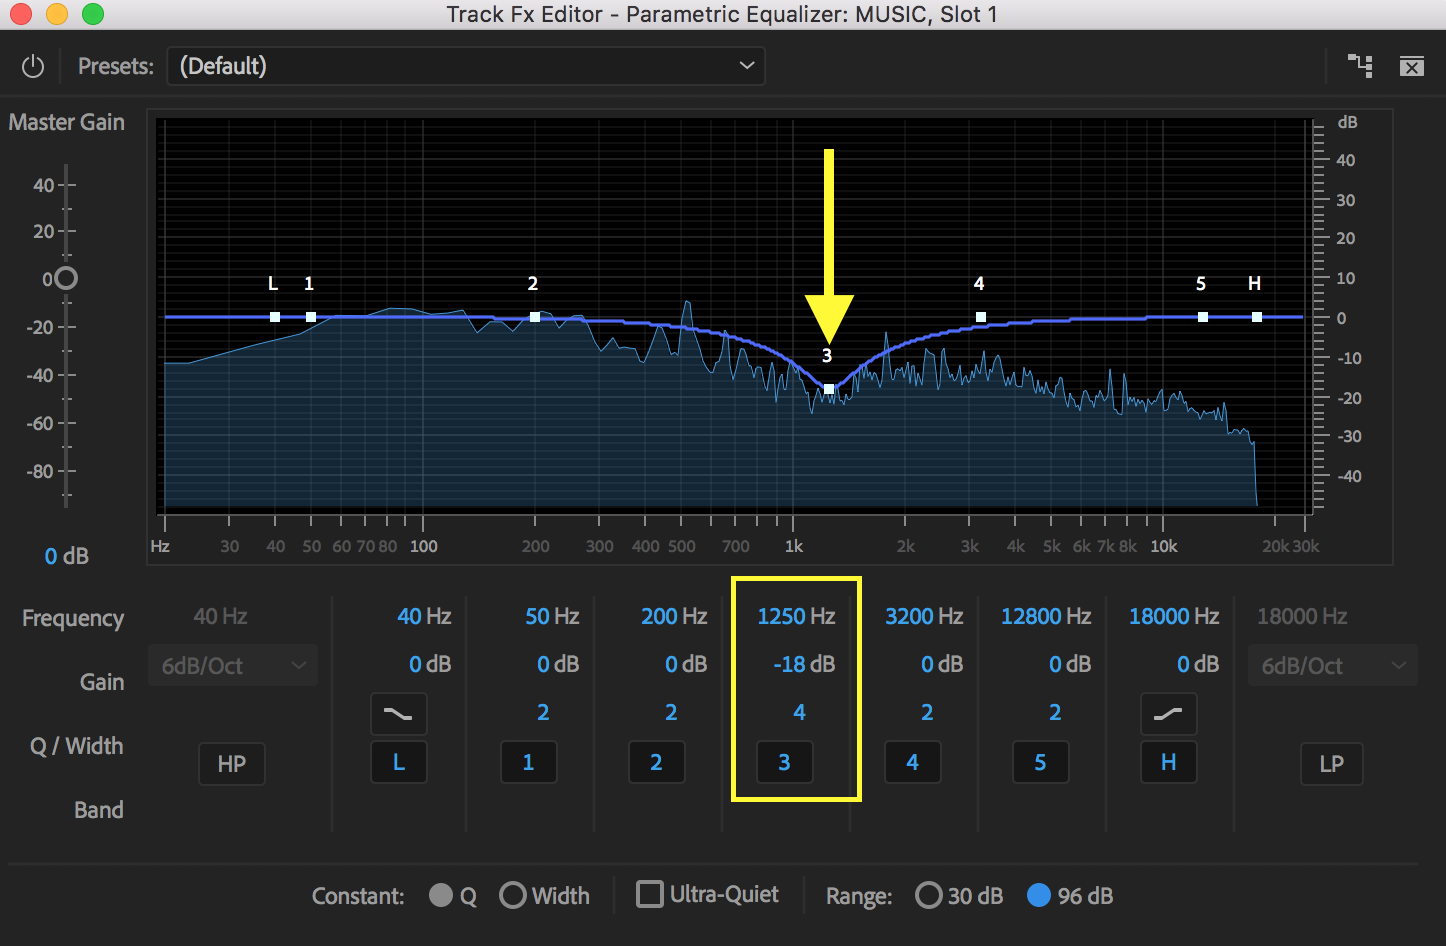Toggle the effect power state button
This screenshot has height=946, width=1446.
(x=33, y=66)
